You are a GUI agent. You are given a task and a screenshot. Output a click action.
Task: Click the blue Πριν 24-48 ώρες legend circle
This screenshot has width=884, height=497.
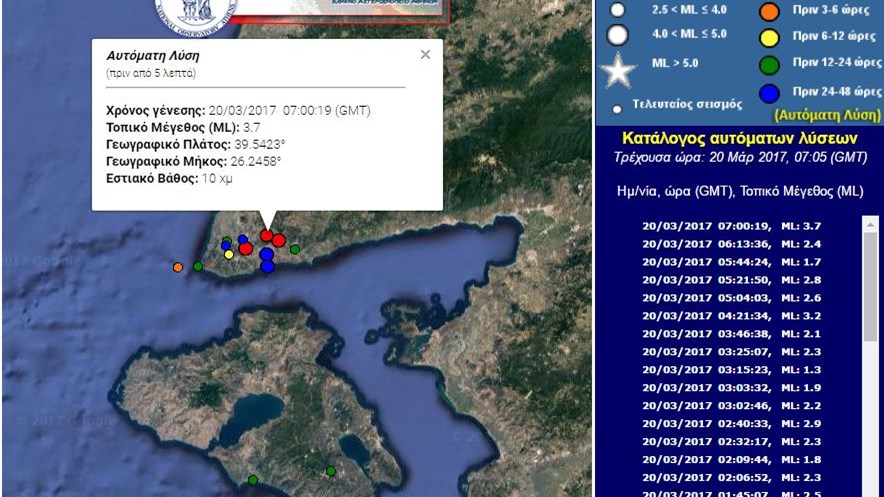[x=769, y=94]
